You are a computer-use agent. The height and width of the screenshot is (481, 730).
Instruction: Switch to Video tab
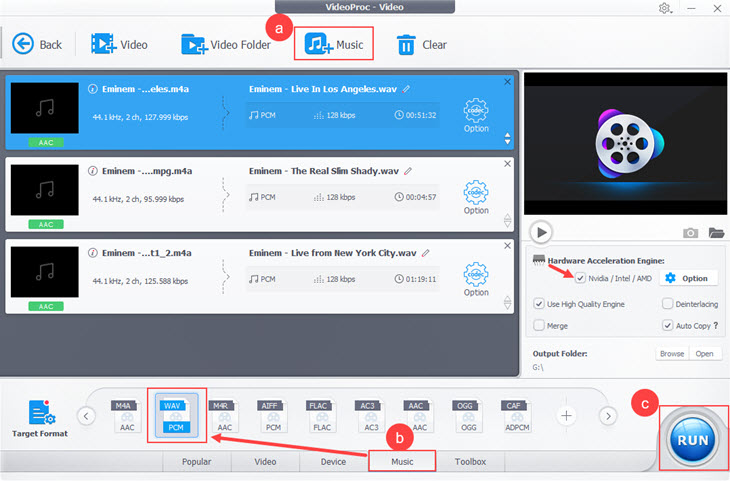265,461
